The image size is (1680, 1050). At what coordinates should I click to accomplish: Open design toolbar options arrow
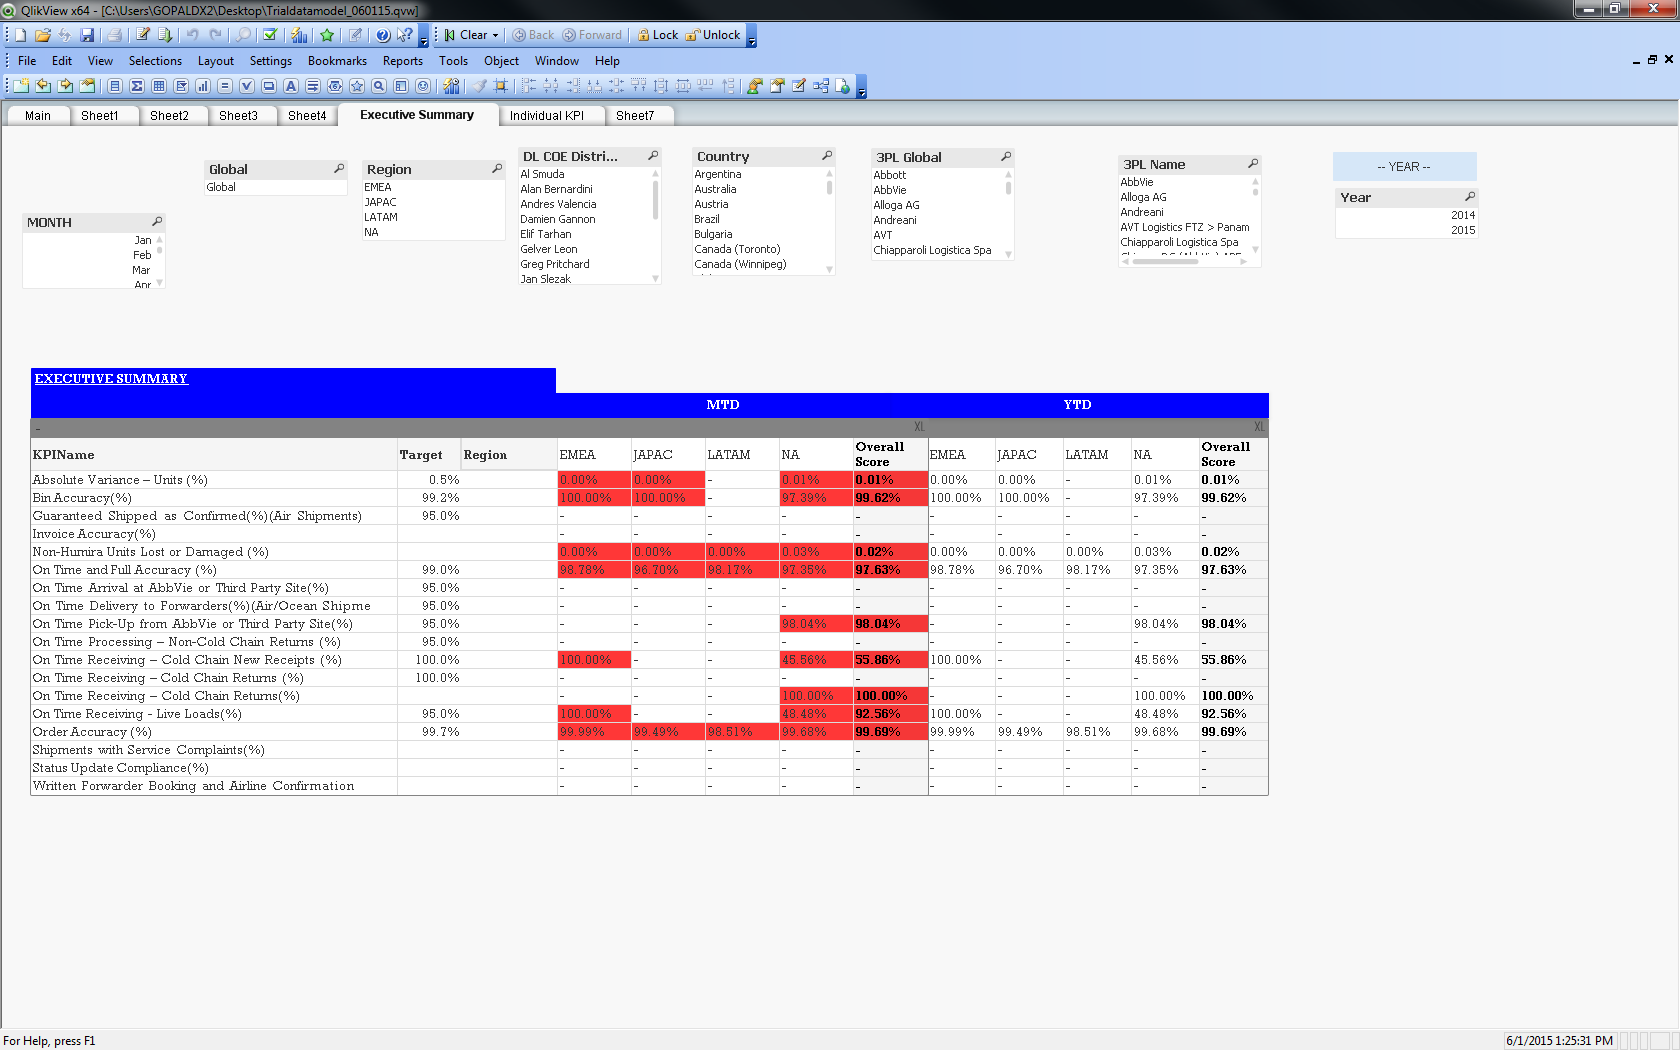click(862, 88)
